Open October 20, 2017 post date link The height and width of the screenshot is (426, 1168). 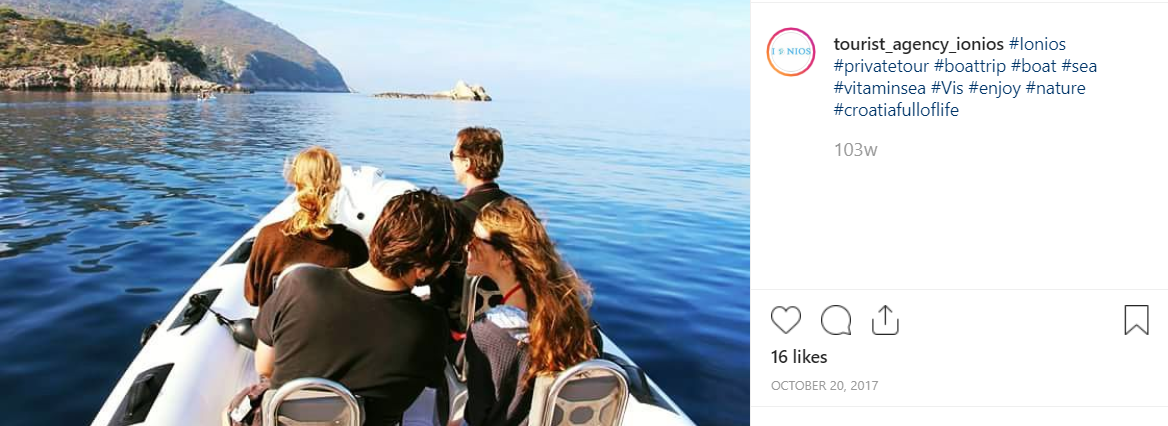(825, 386)
